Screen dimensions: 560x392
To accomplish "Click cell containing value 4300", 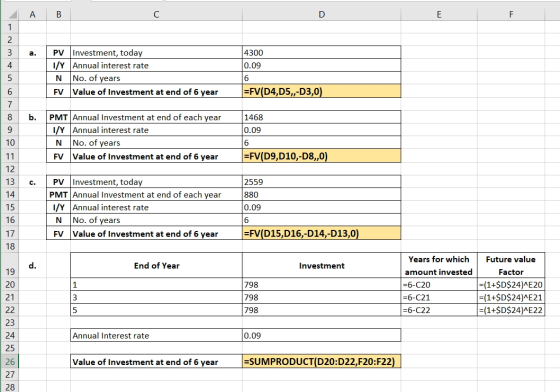I will pos(321,52).
